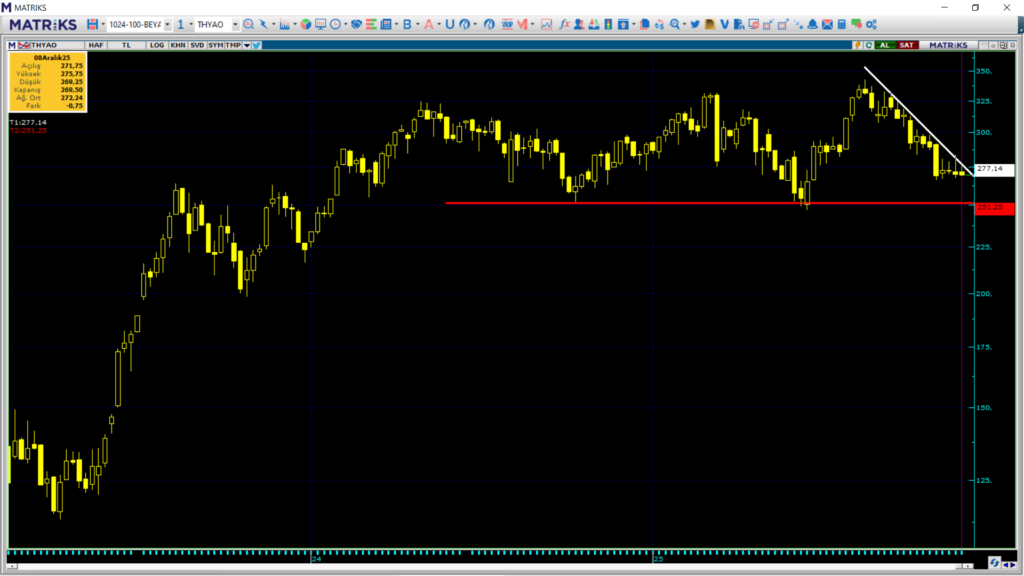Open the magnifier chart search icon
This screenshot has width=1024, height=576.
(248, 24)
